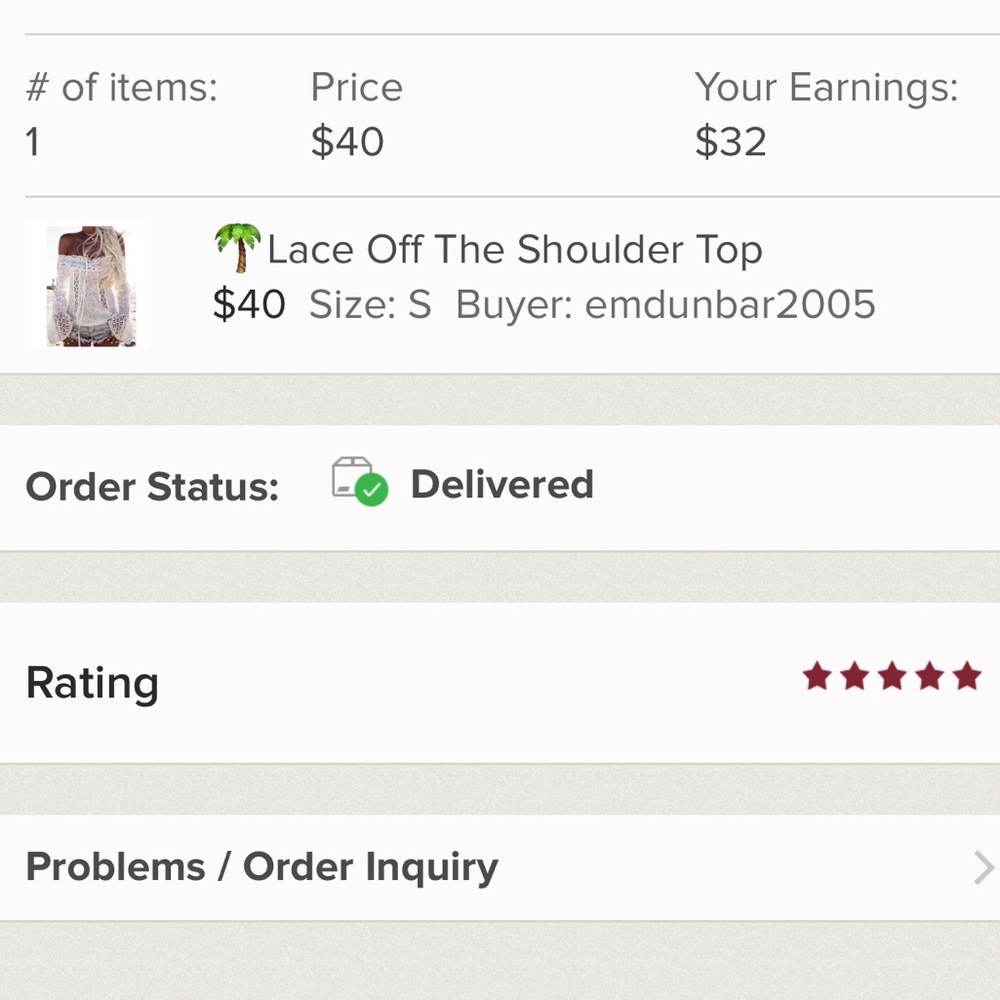Click the Order Status label
Image resolution: width=1000 pixels, height=1000 pixels.
152,487
